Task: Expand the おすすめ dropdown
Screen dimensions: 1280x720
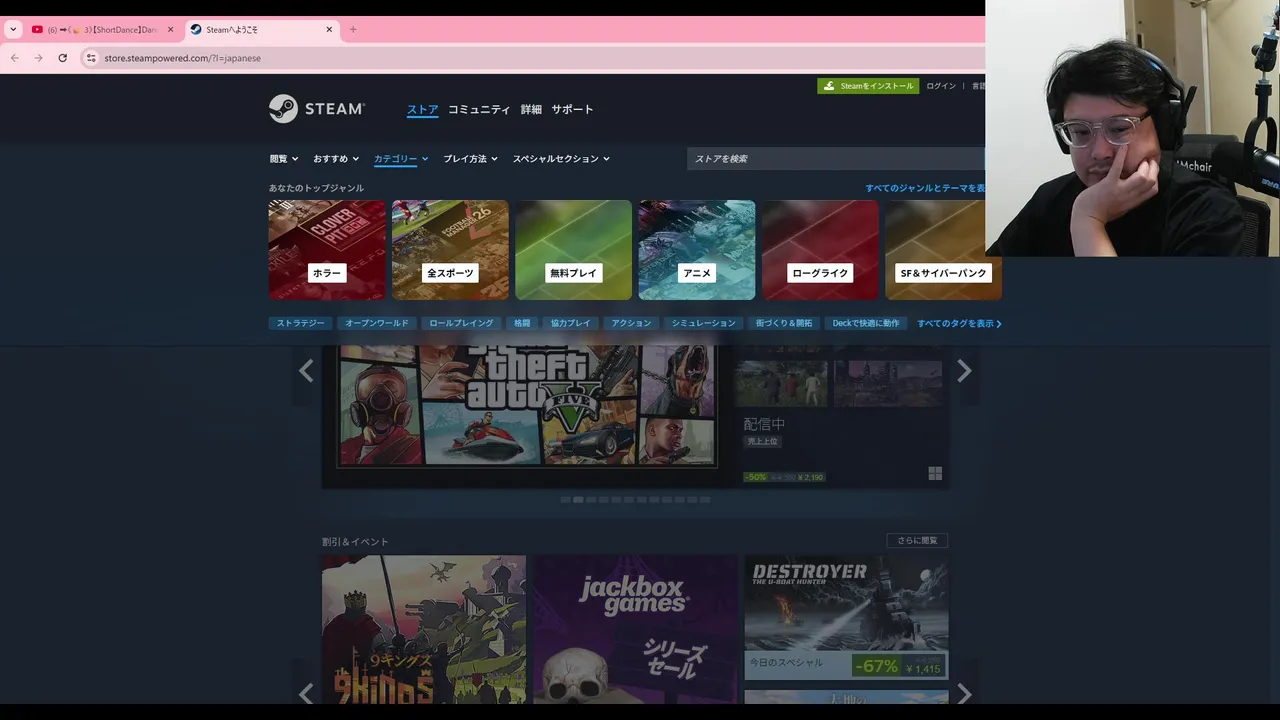Action: pyautogui.click(x=336, y=159)
